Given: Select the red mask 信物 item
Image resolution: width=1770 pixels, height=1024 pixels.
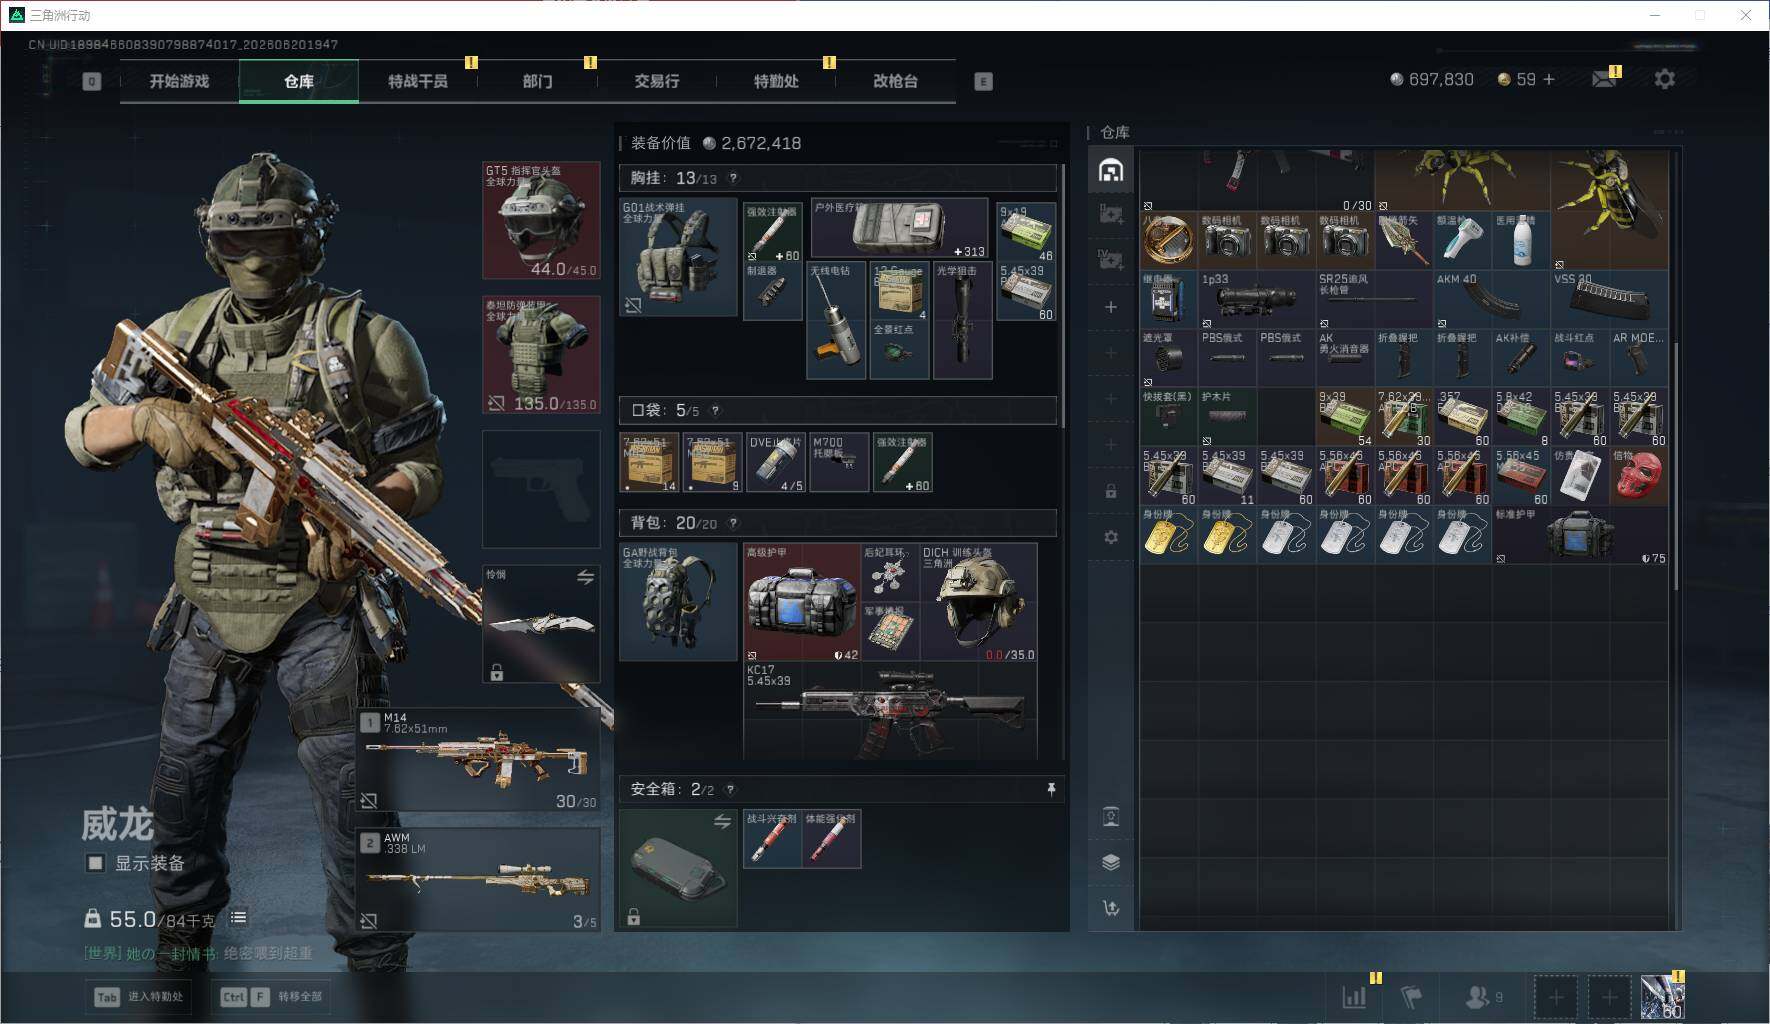Looking at the screenshot, I should (1638, 476).
